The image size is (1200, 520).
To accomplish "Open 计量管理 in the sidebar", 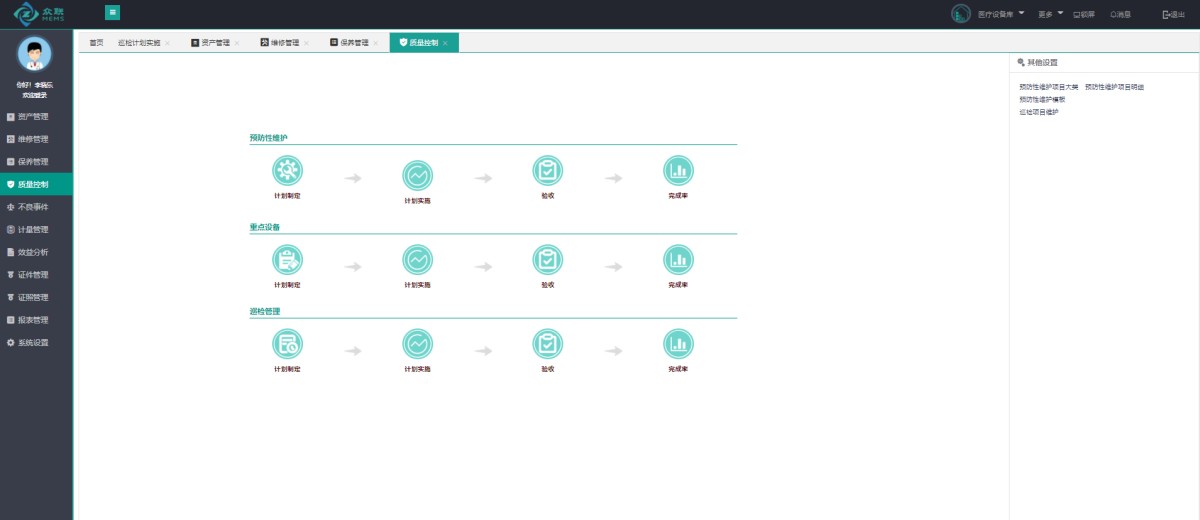I will pos(36,230).
